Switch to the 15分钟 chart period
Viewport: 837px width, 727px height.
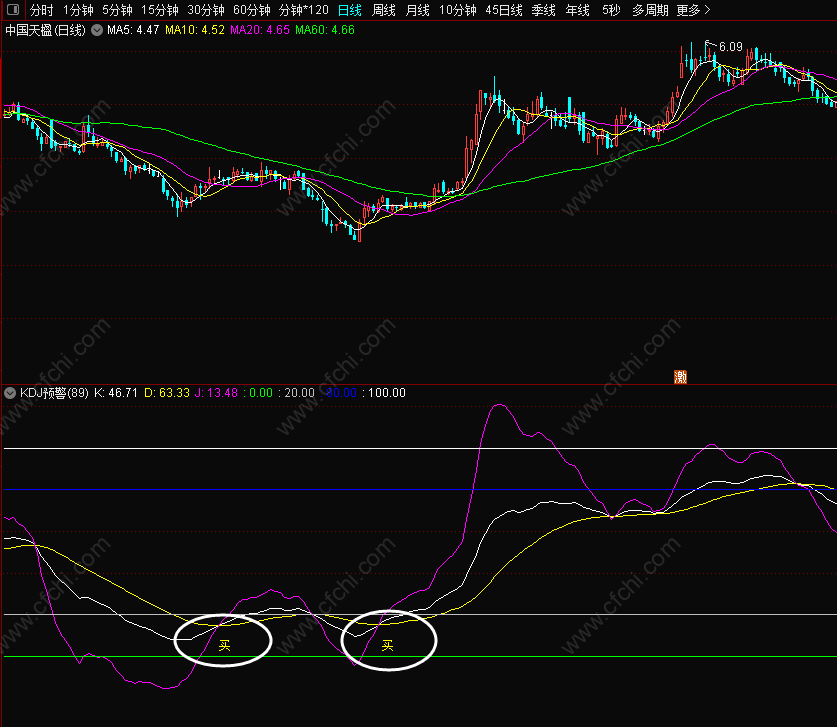click(x=161, y=10)
